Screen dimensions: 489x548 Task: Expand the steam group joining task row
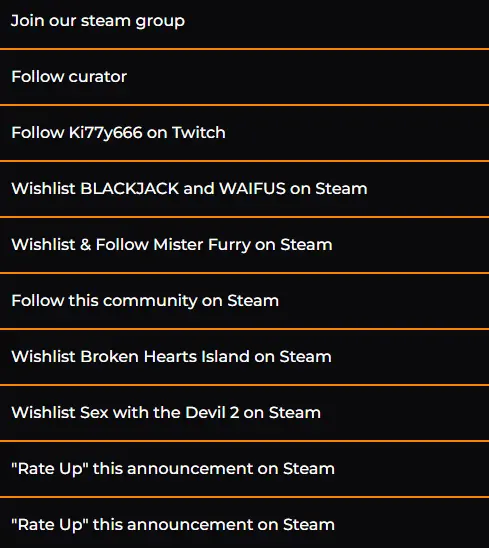(x=244, y=23)
